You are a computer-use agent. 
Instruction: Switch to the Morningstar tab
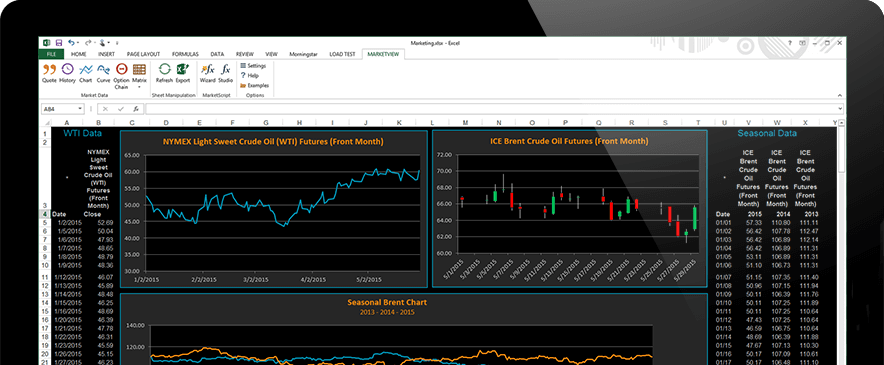(303, 54)
